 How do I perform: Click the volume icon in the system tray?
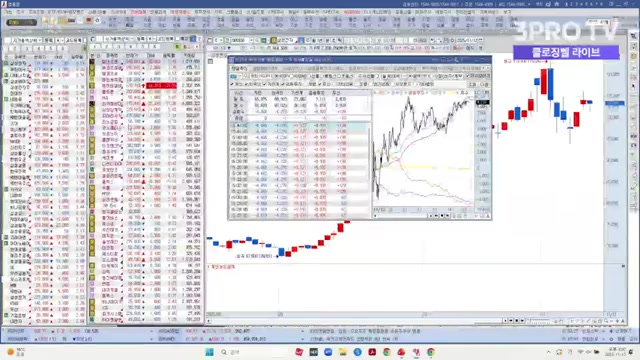point(589,352)
